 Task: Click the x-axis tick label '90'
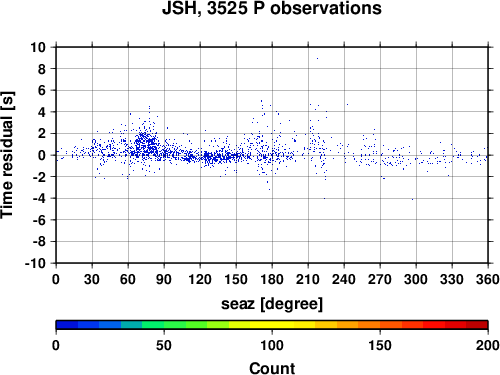coord(164,279)
